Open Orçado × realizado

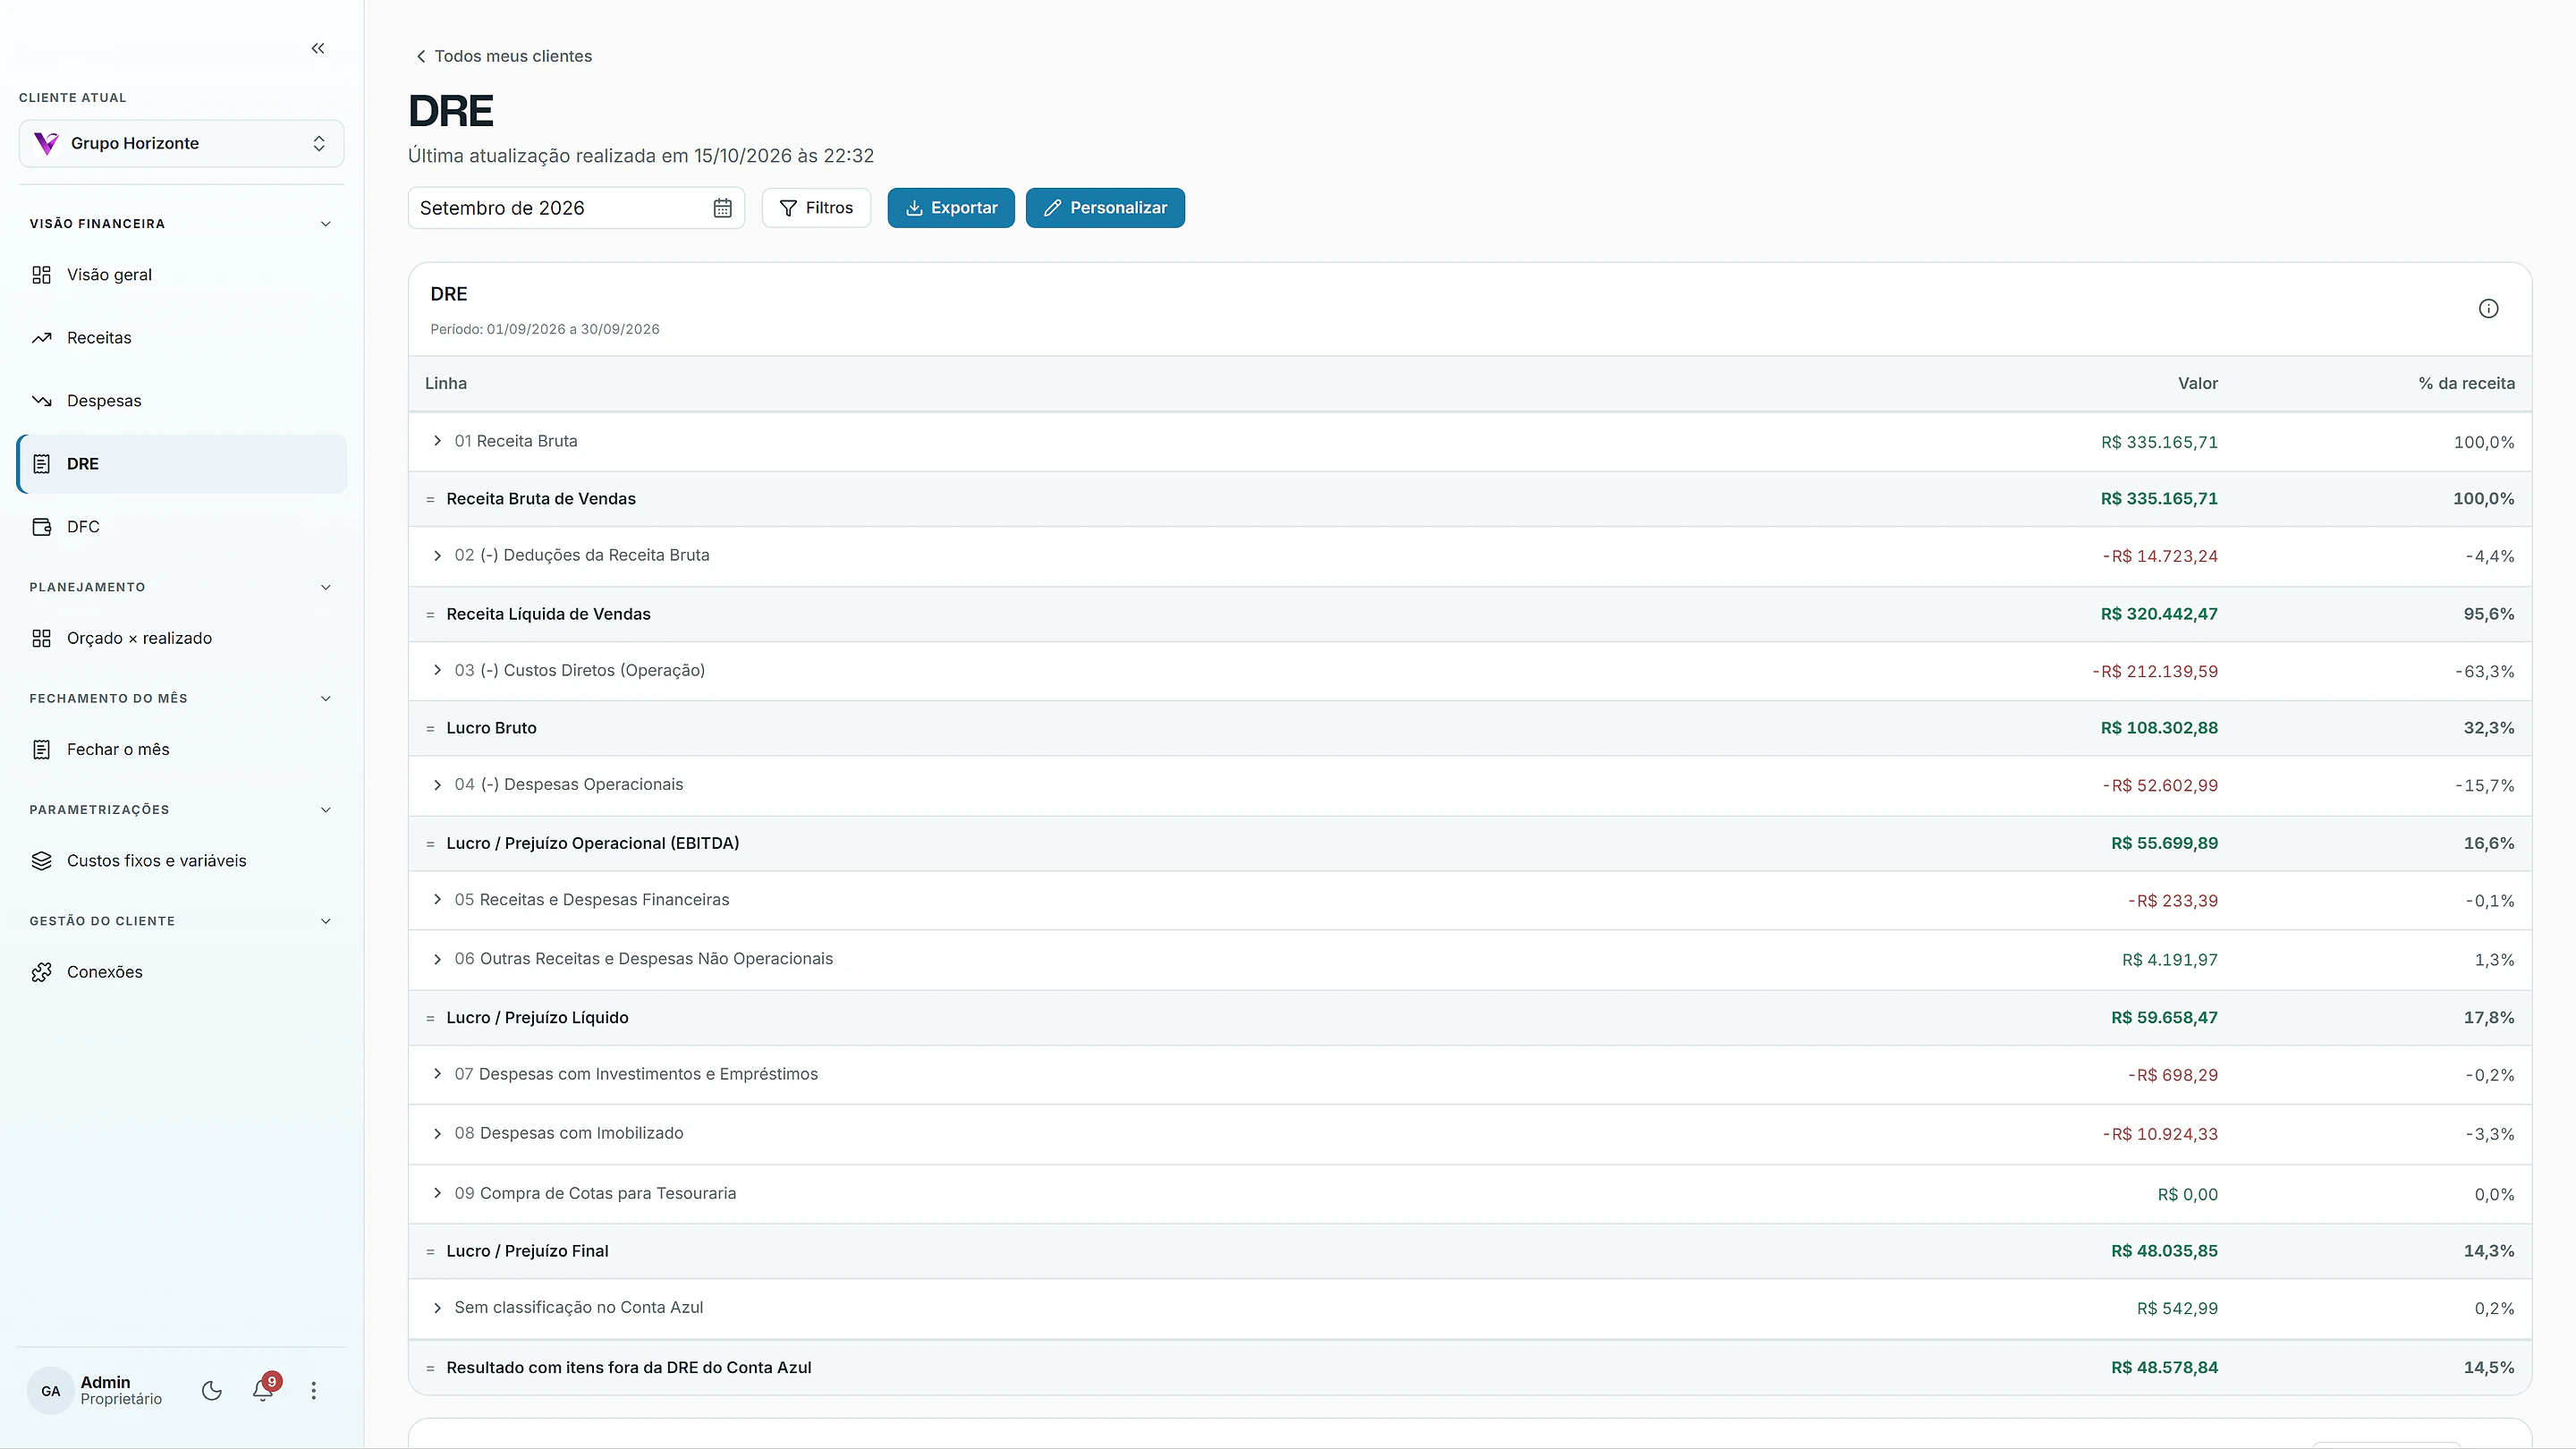click(x=181, y=638)
